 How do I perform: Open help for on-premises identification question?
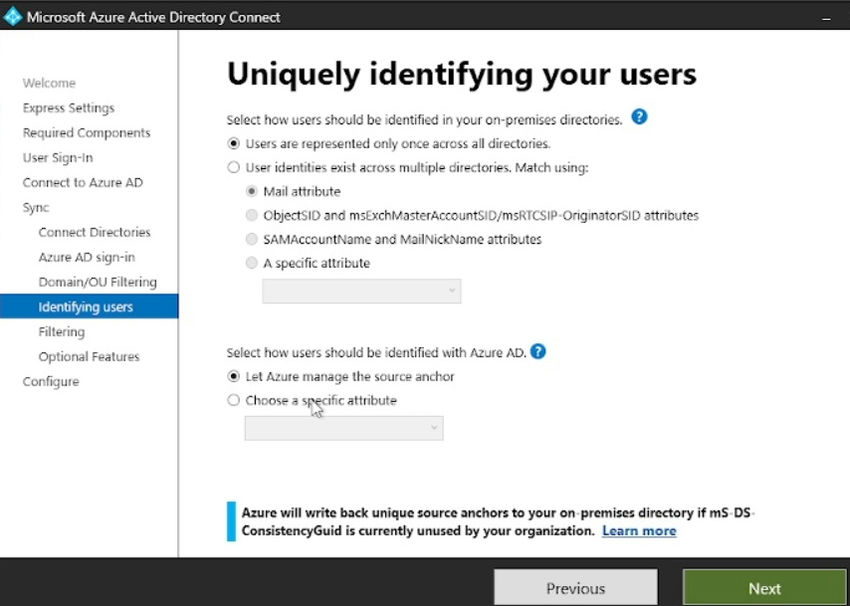(x=638, y=116)
